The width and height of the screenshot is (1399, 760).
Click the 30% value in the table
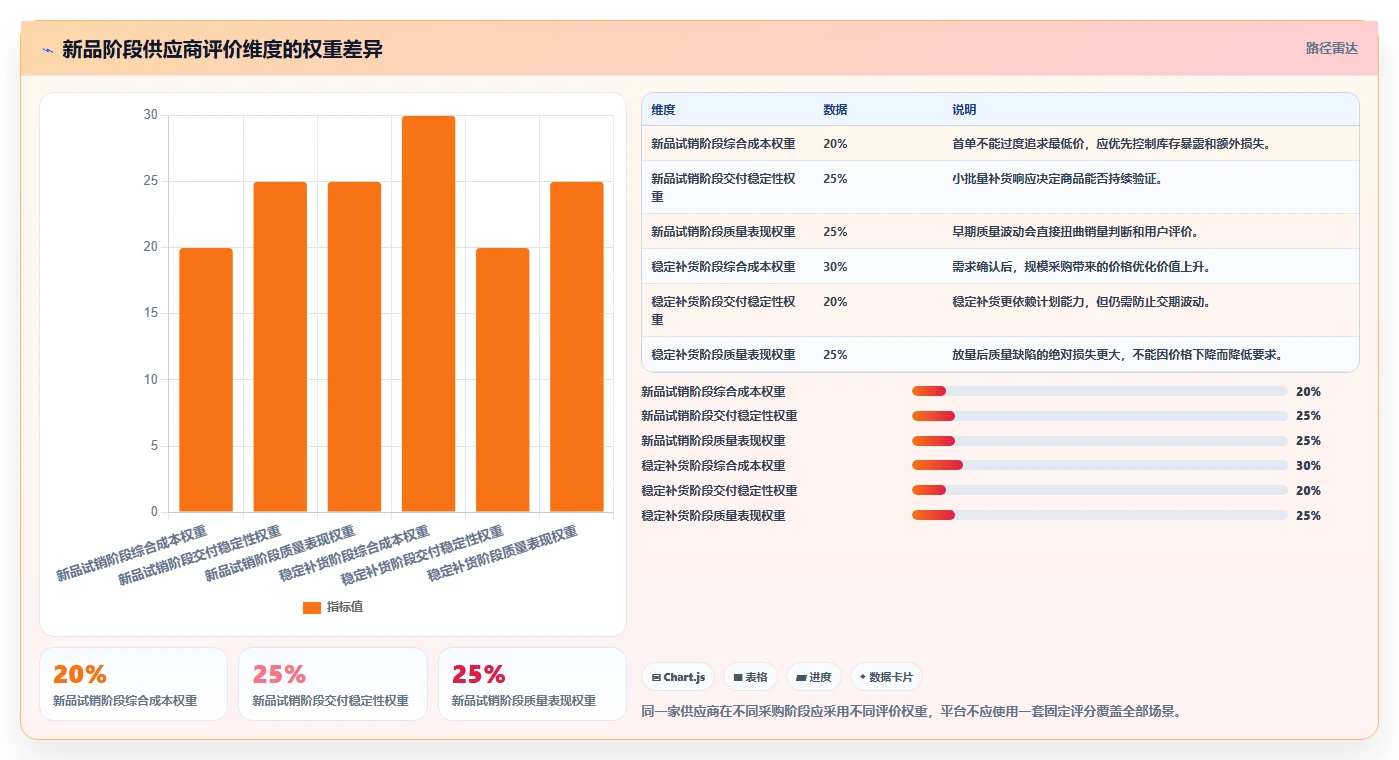tap(835, 267)
